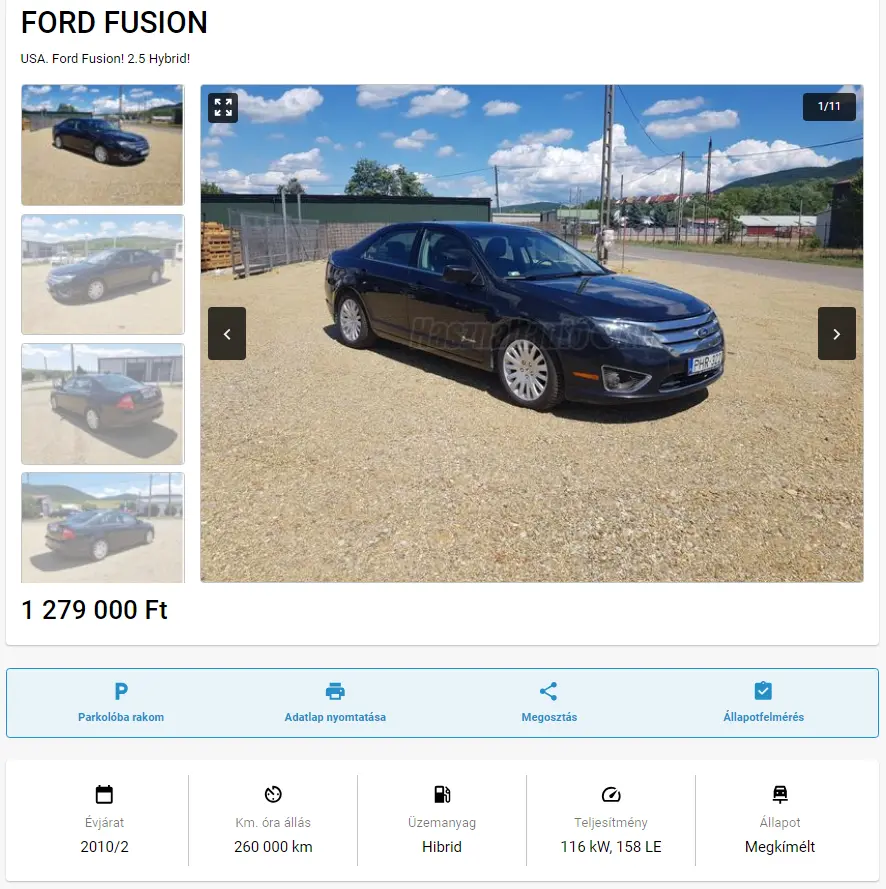Click the Parkolóba rakom link
Viewport: 886px width, 889px height.
click(x=121, y=717)
